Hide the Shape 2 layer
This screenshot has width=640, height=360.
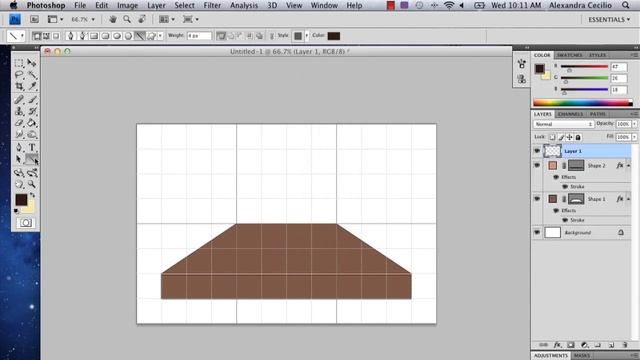point(537,165)
